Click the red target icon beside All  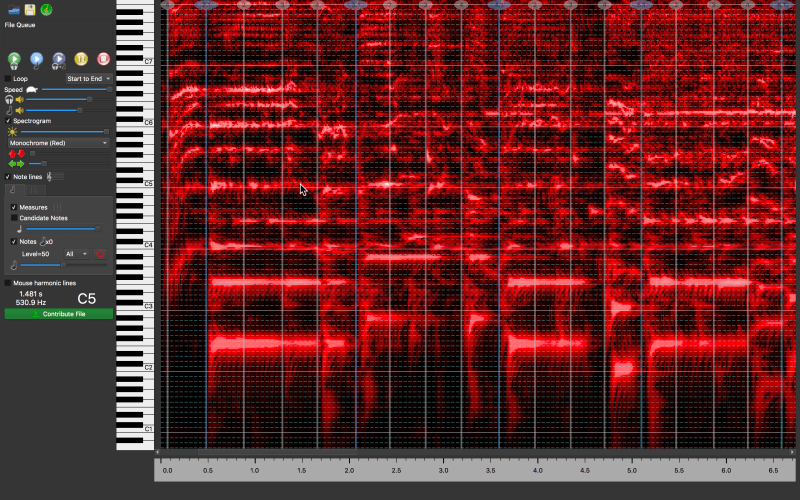100,254
